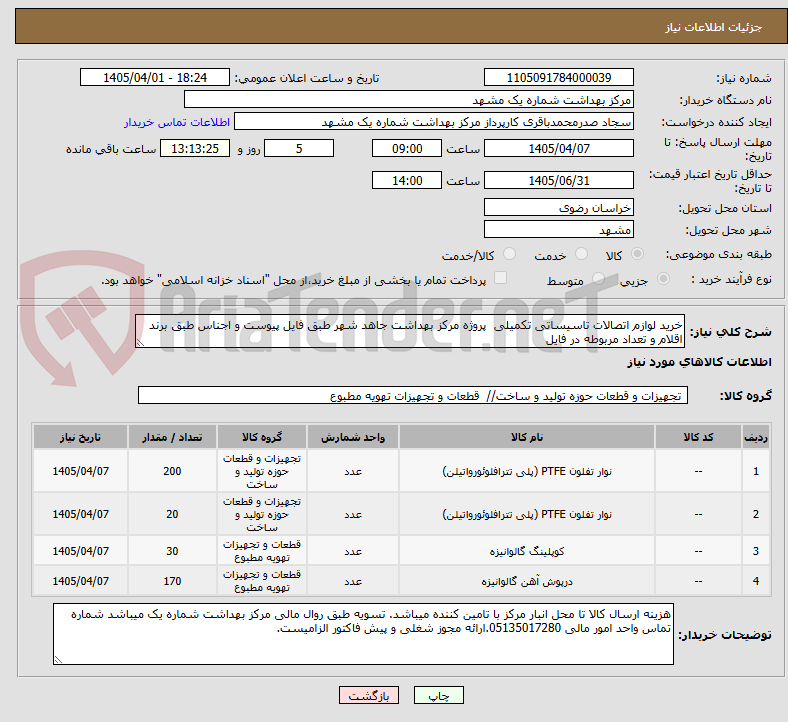Click the public announcement date field 1405/04/01 - 18:24
This screenshot has height=722, width=788.
155,78
